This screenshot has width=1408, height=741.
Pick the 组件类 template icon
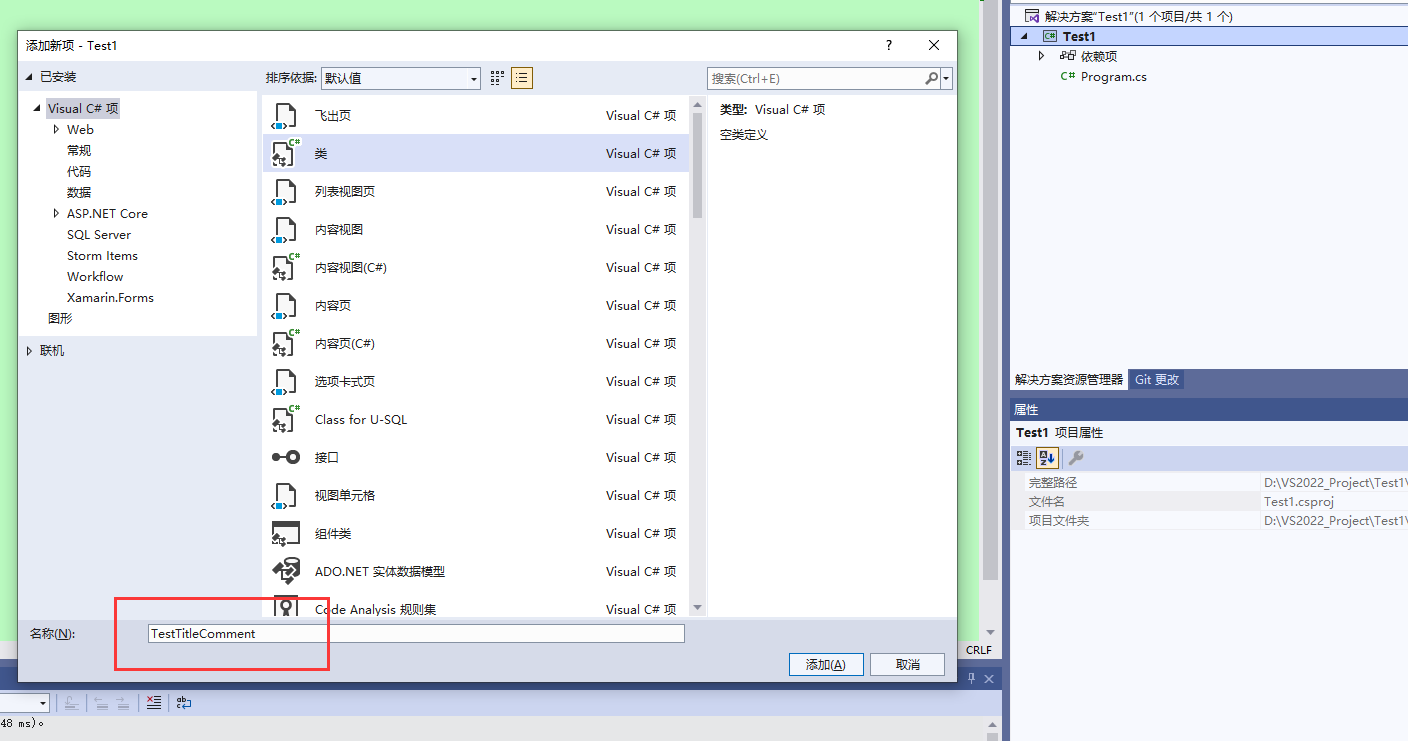(x=285, y=534)
